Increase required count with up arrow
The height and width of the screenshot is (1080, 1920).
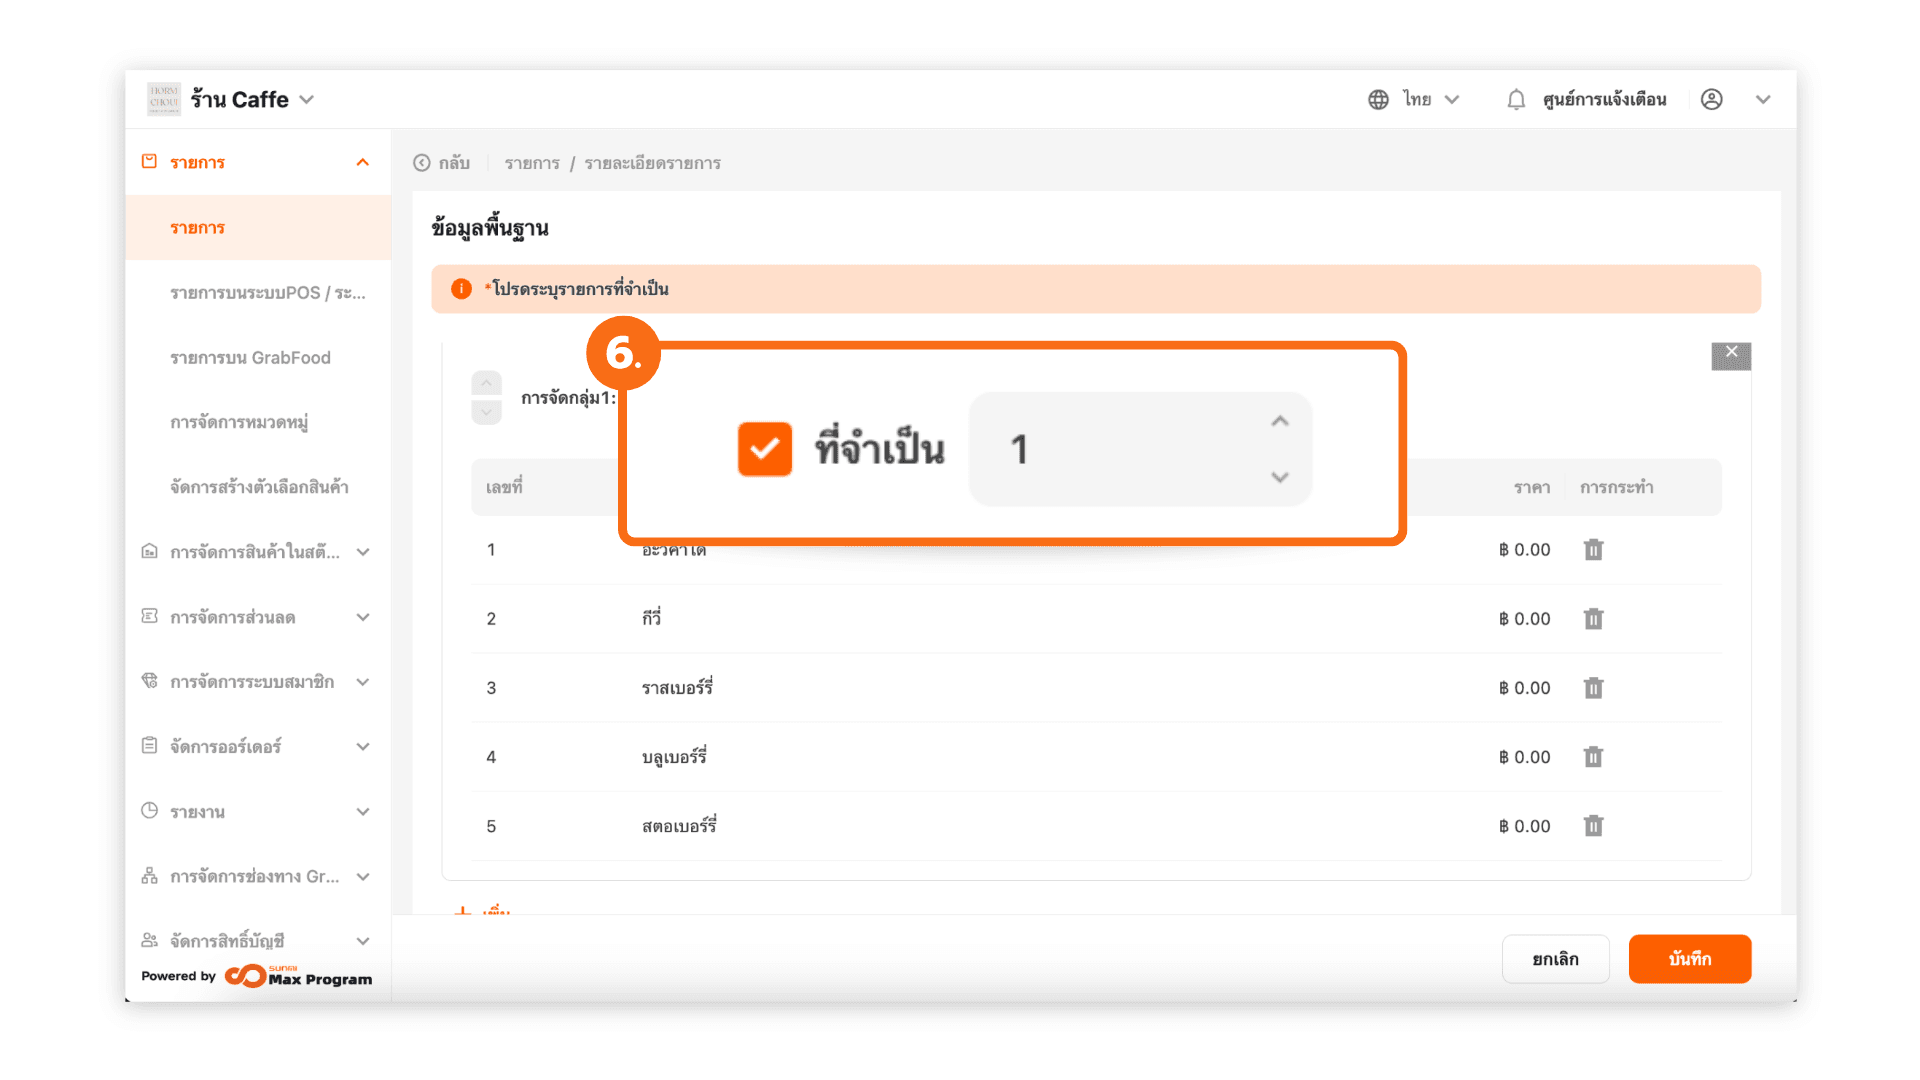point(1280,422)
